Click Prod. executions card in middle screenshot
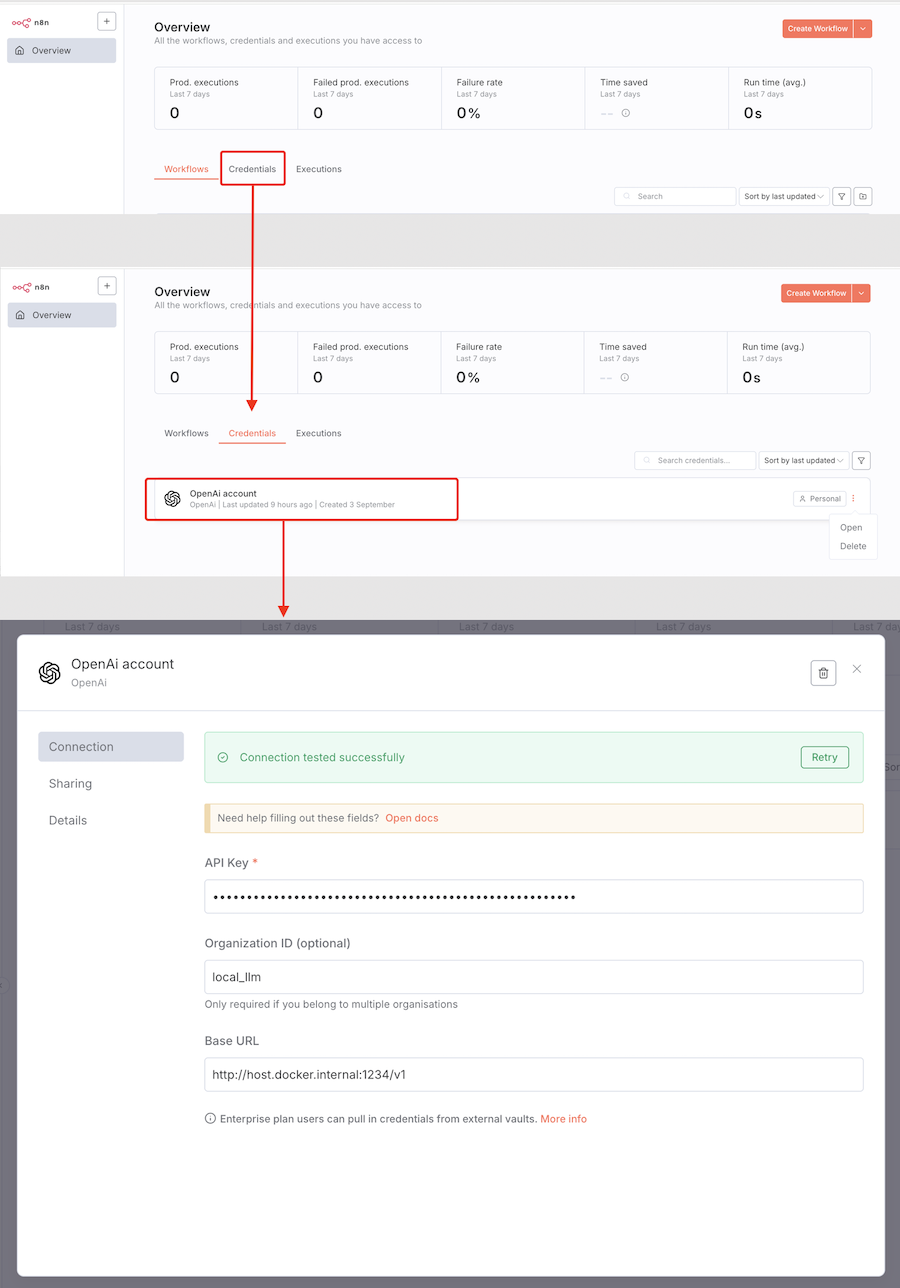The width and height of the screenshot is (900, 1288). tap(226, 362)
